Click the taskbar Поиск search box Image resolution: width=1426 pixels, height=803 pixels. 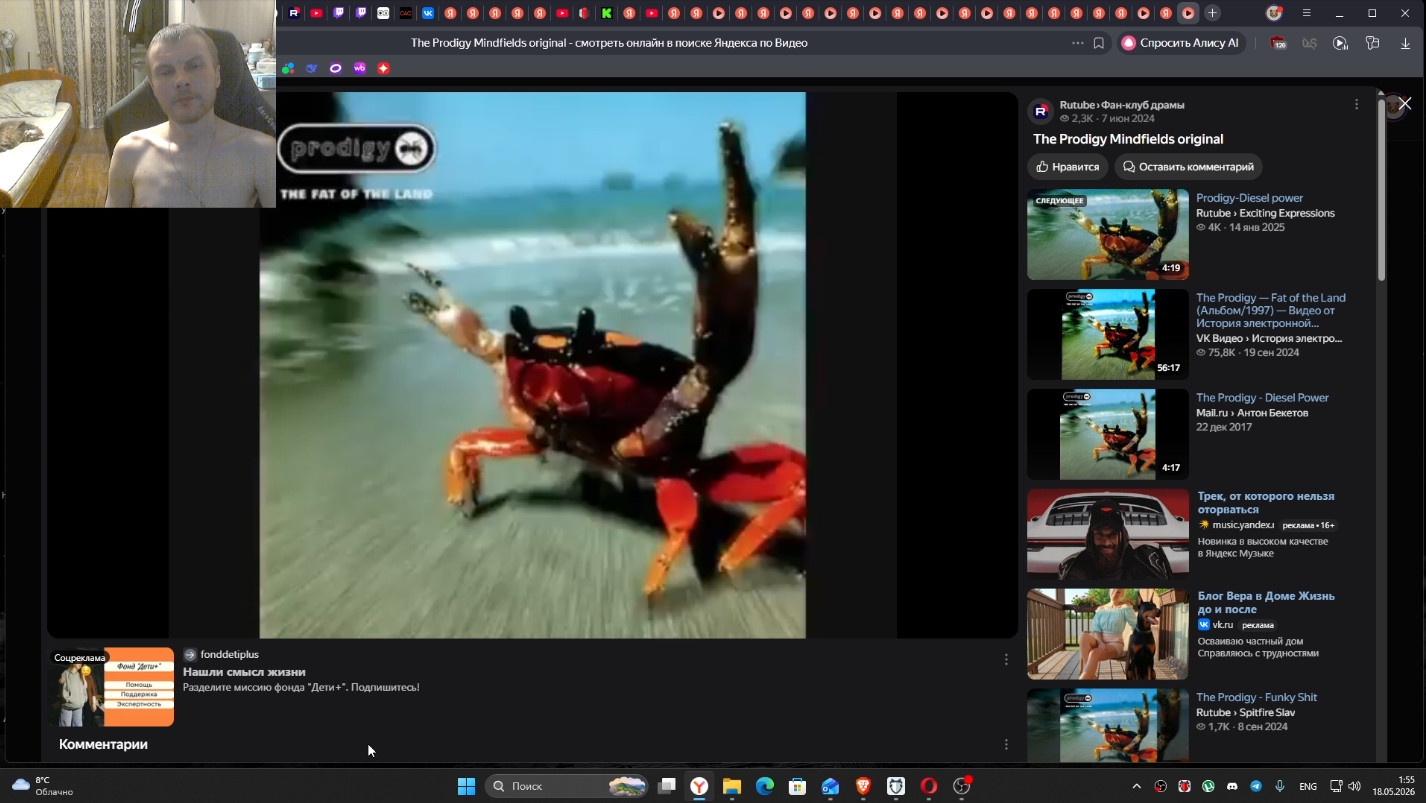point(569,786)
